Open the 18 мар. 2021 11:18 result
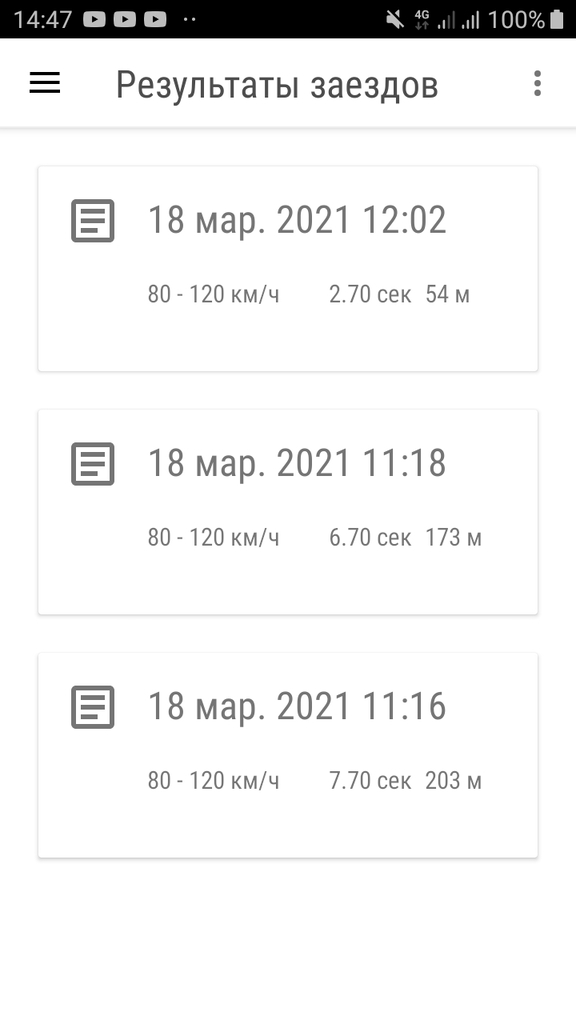Viewport: 576px width, 1024px height. pyautogui.click(x=288, y=511)
